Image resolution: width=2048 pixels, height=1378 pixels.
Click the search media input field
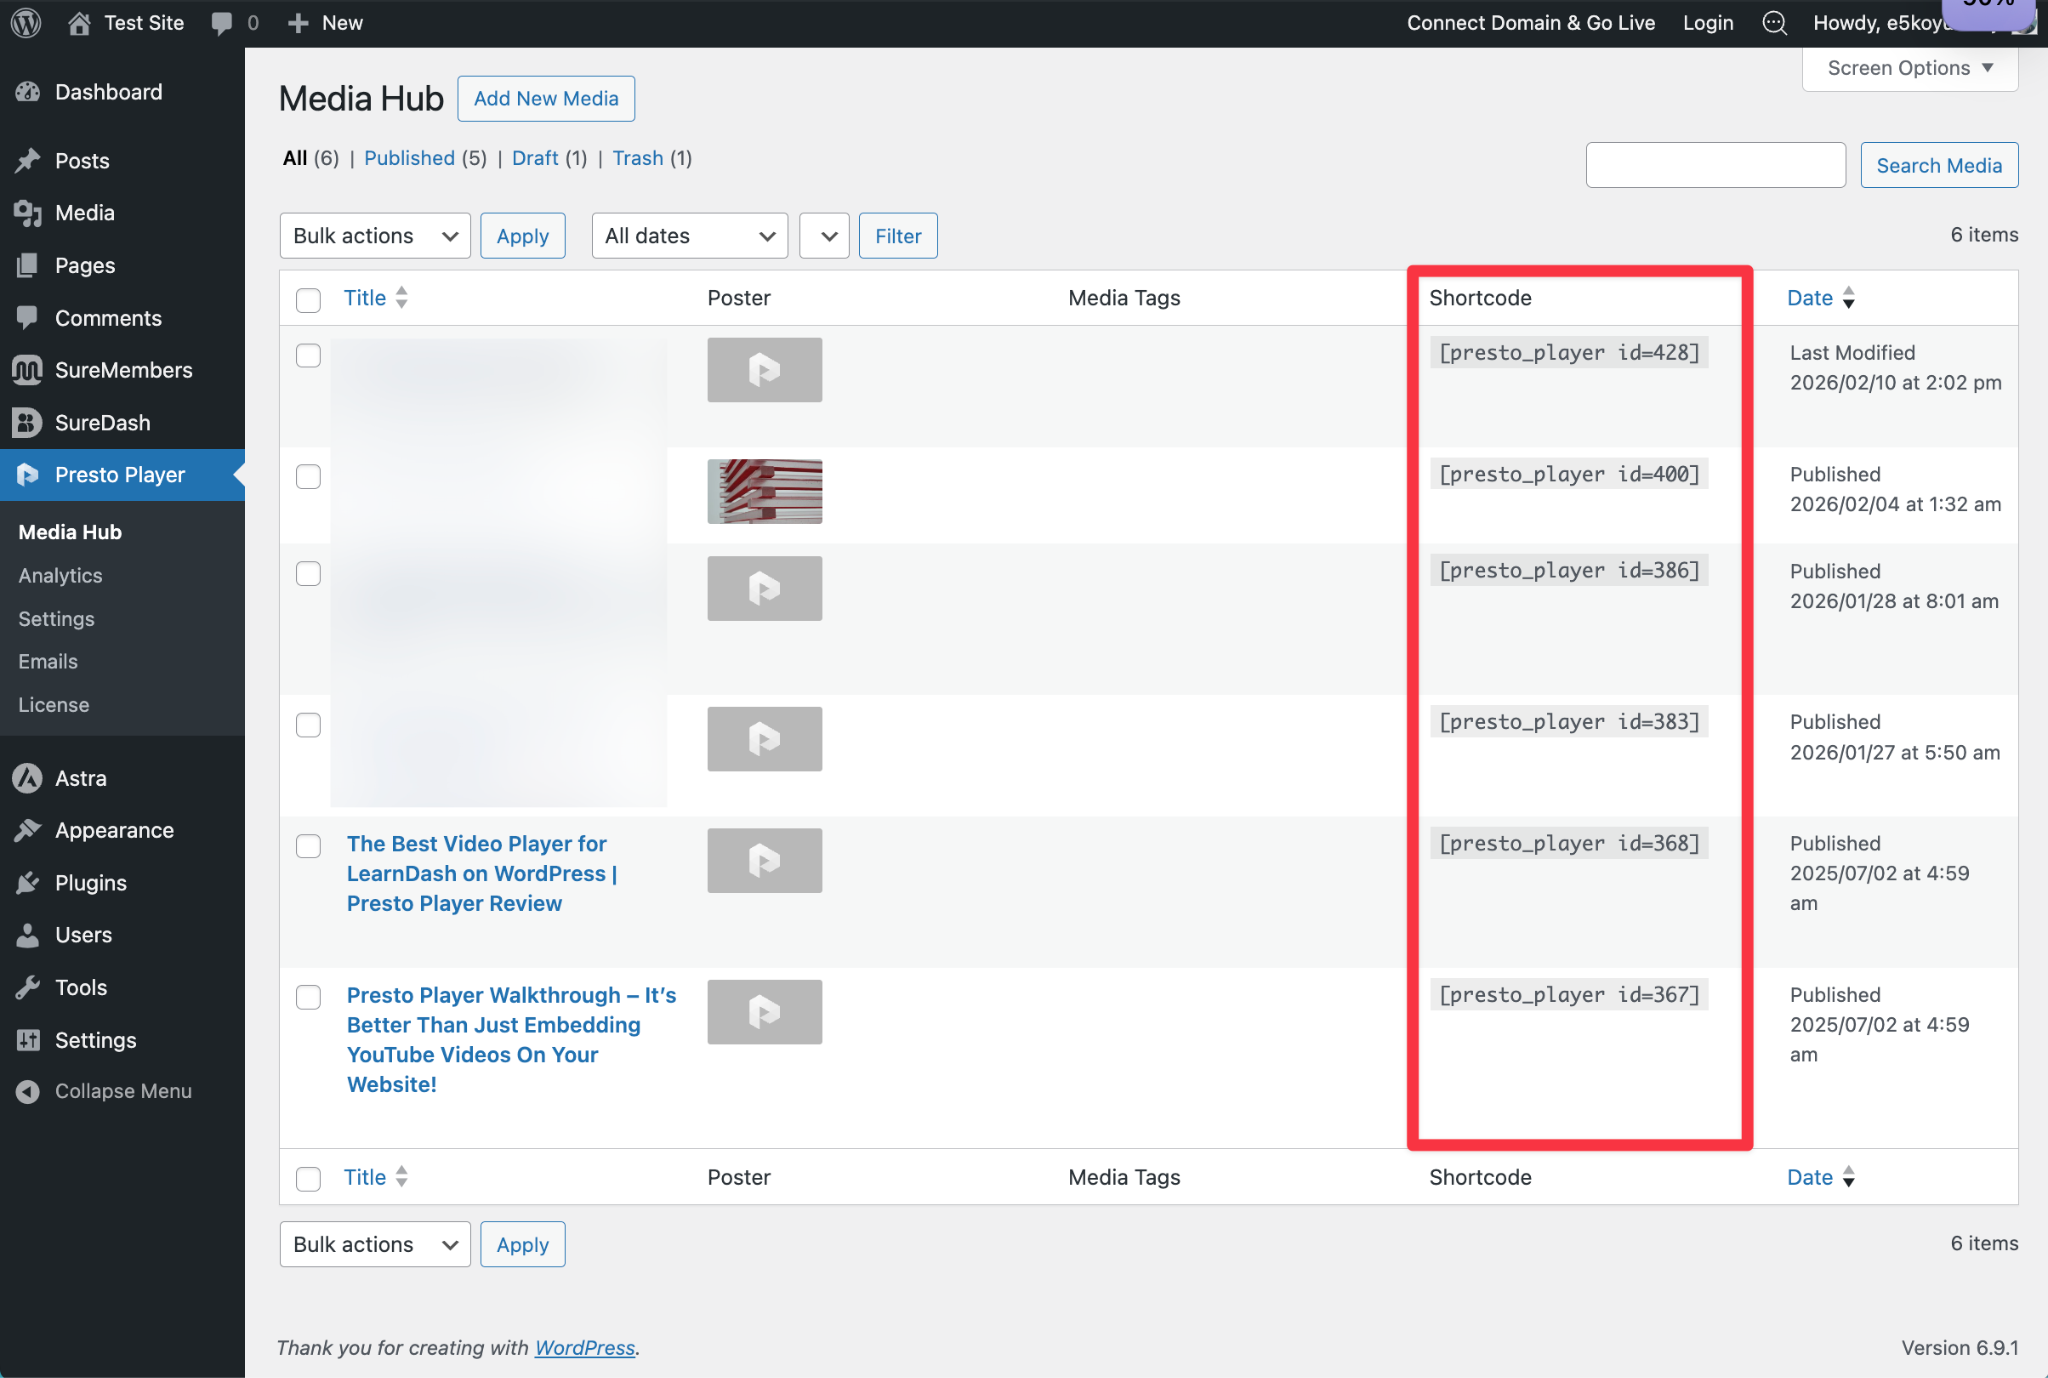tap(1715, 165)
